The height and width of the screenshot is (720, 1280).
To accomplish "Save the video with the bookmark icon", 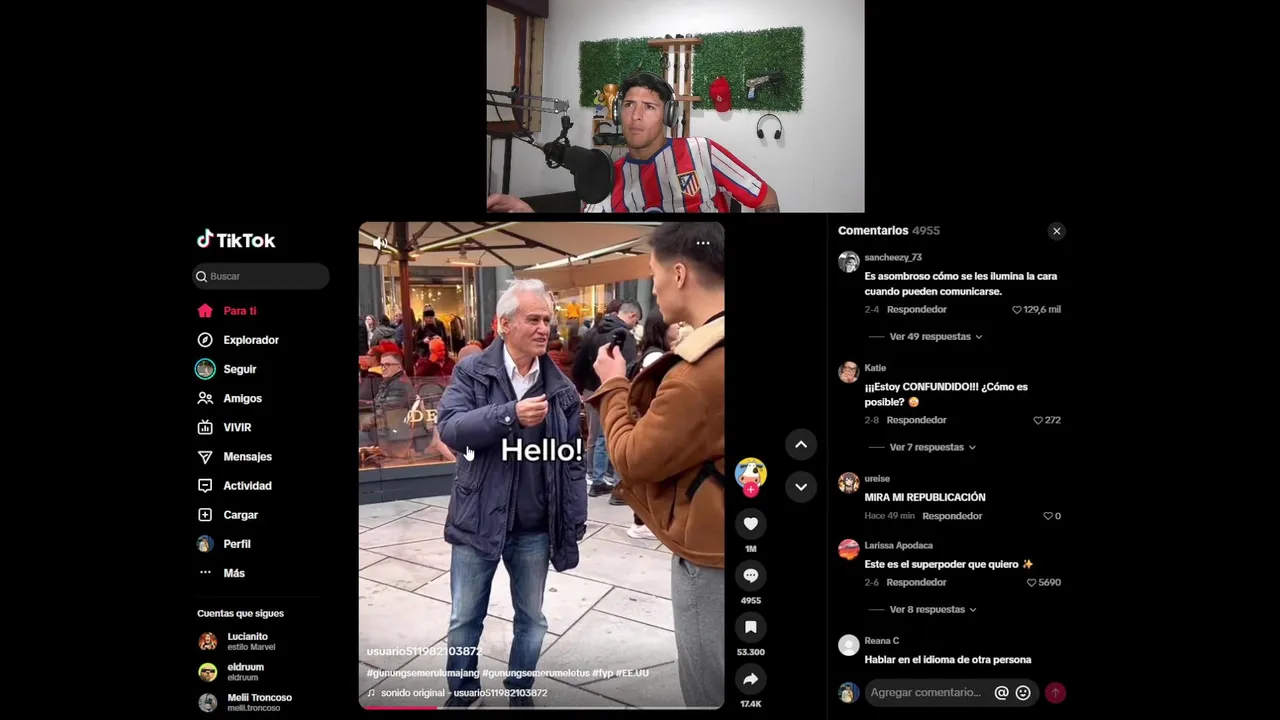I will point(750,627).
